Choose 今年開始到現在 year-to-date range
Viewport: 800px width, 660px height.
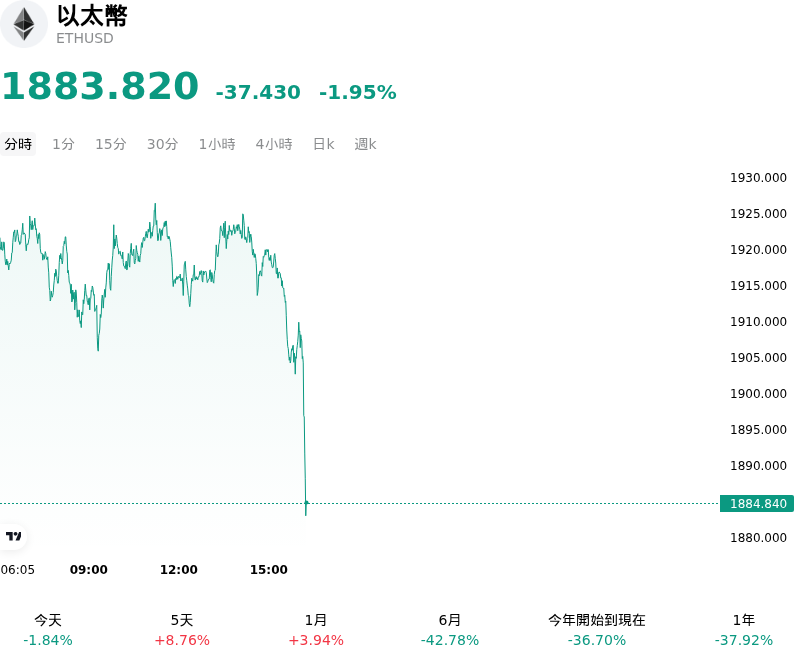tap(597, 630)
